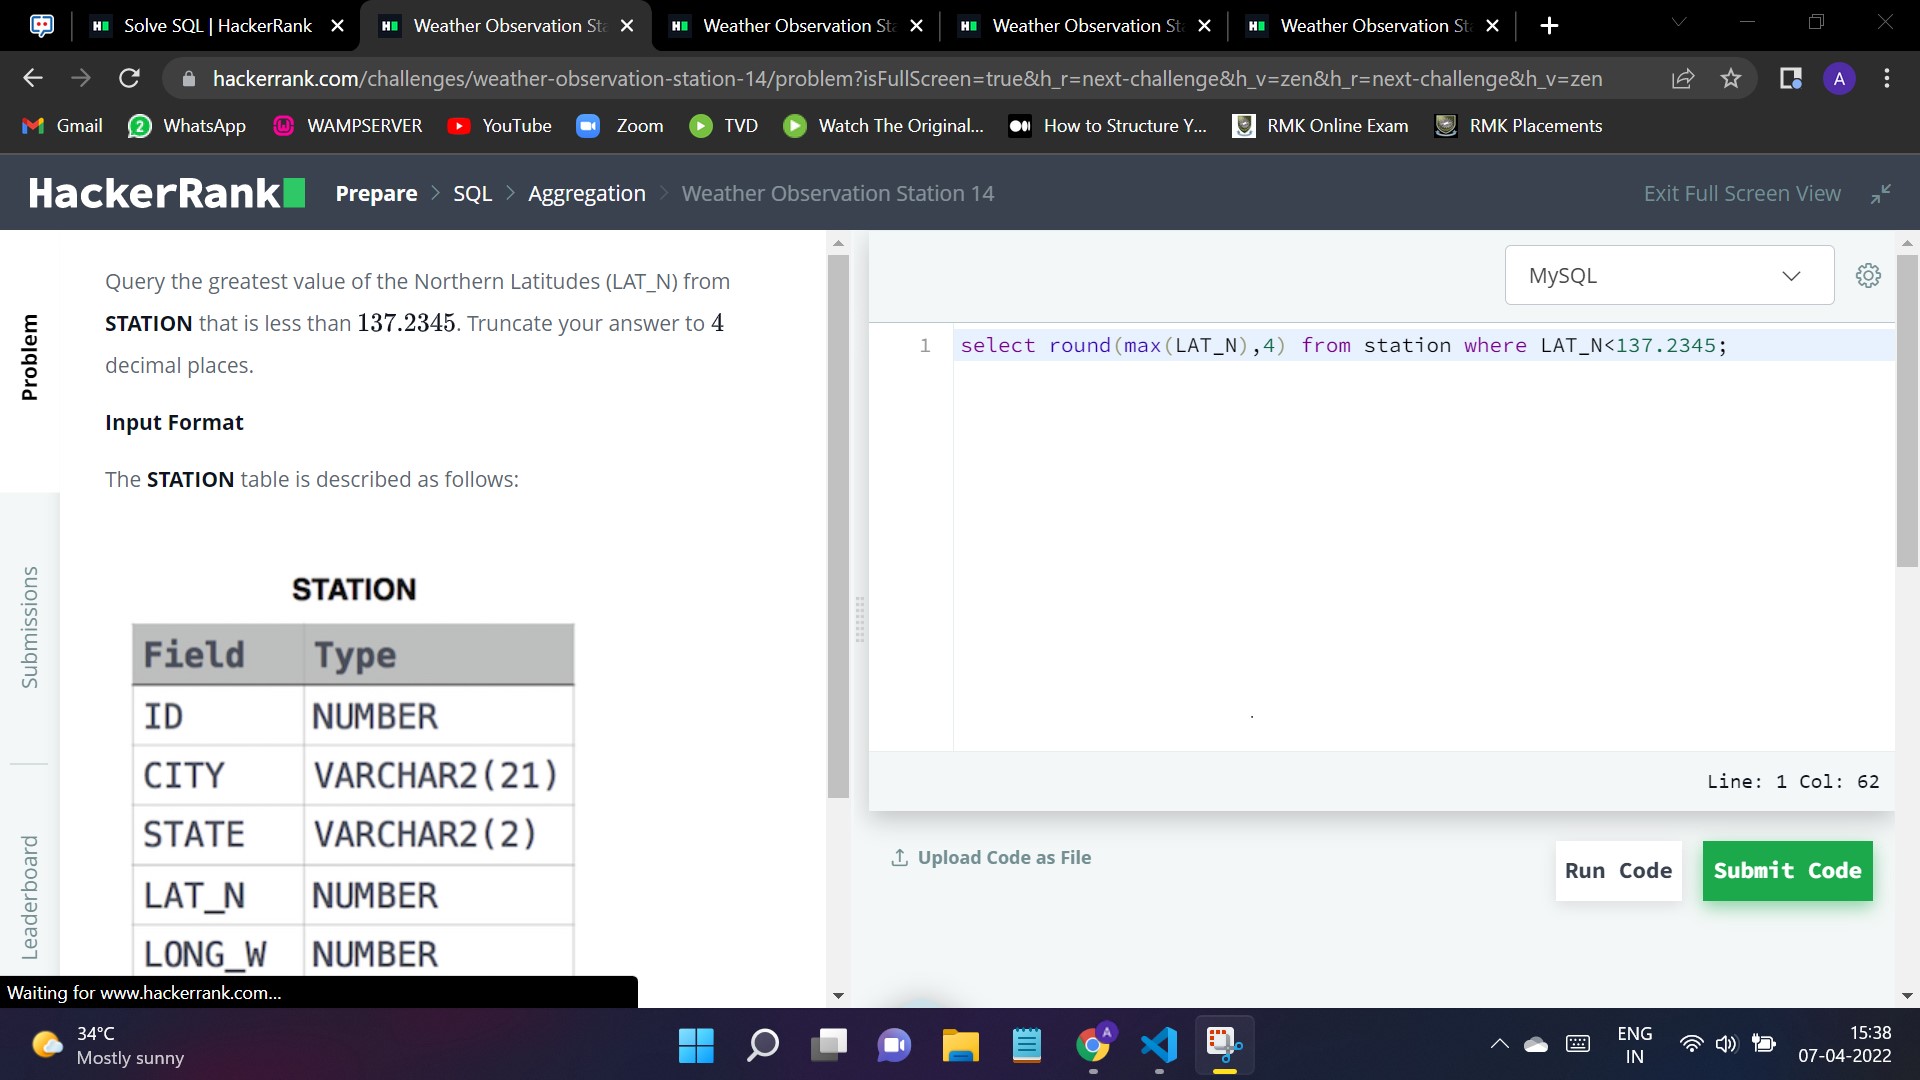Viewport: 1920px width, 1080px height.
Task: Open TVD bookmark
Action: point(723,126)
